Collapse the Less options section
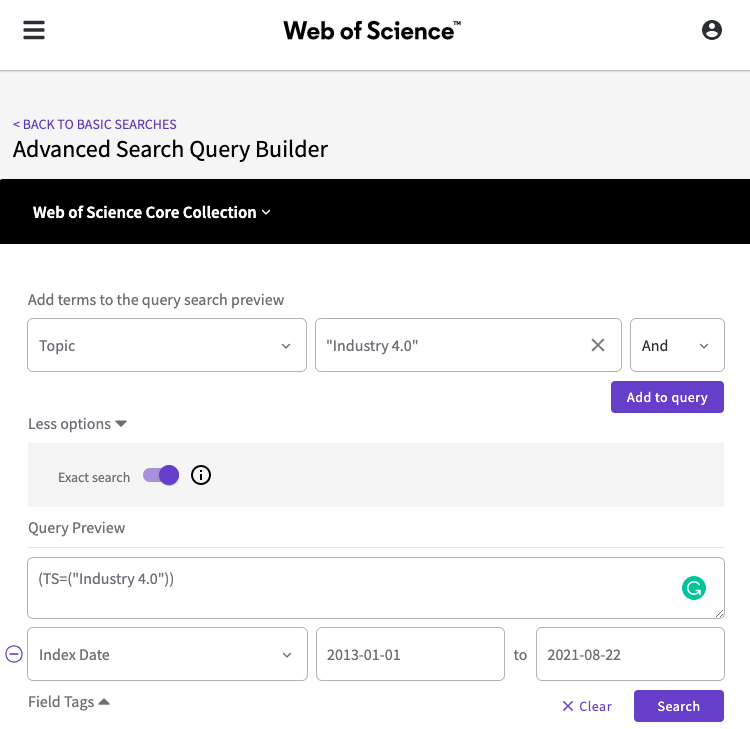The image size is (750, 729). coord(77,424)
